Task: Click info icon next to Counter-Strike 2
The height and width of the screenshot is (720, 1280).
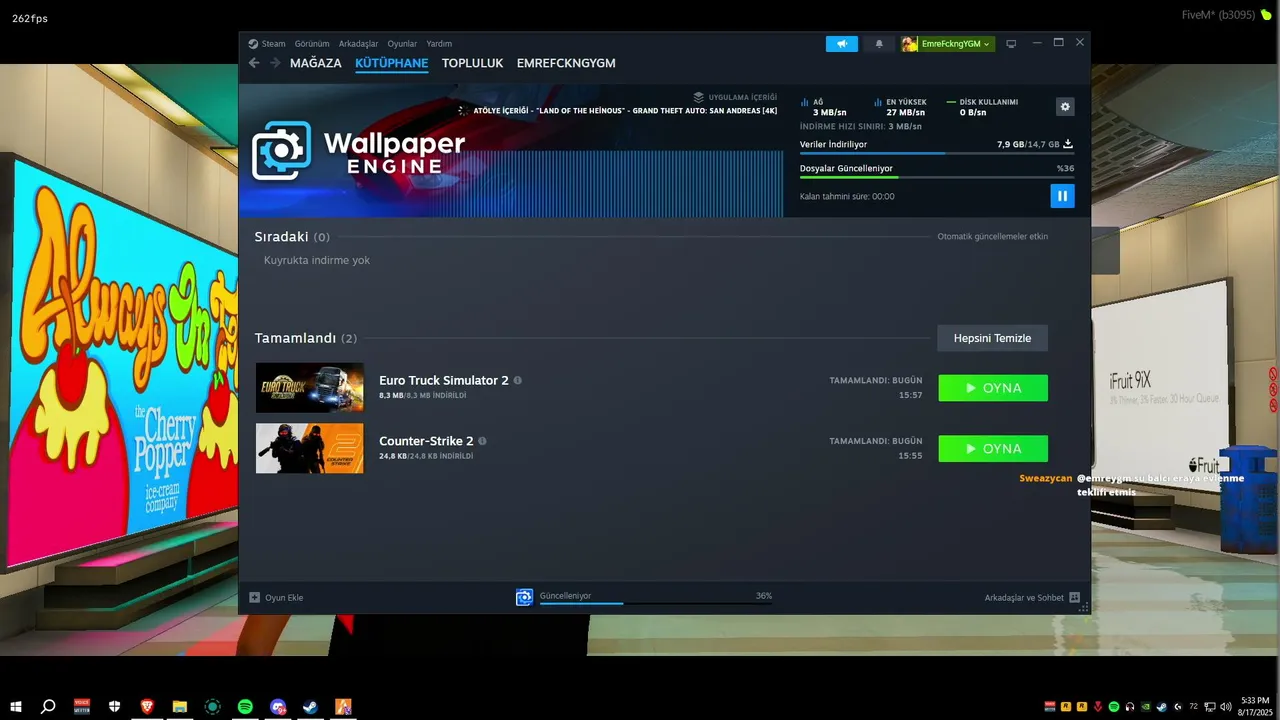Action: point(482,441)
